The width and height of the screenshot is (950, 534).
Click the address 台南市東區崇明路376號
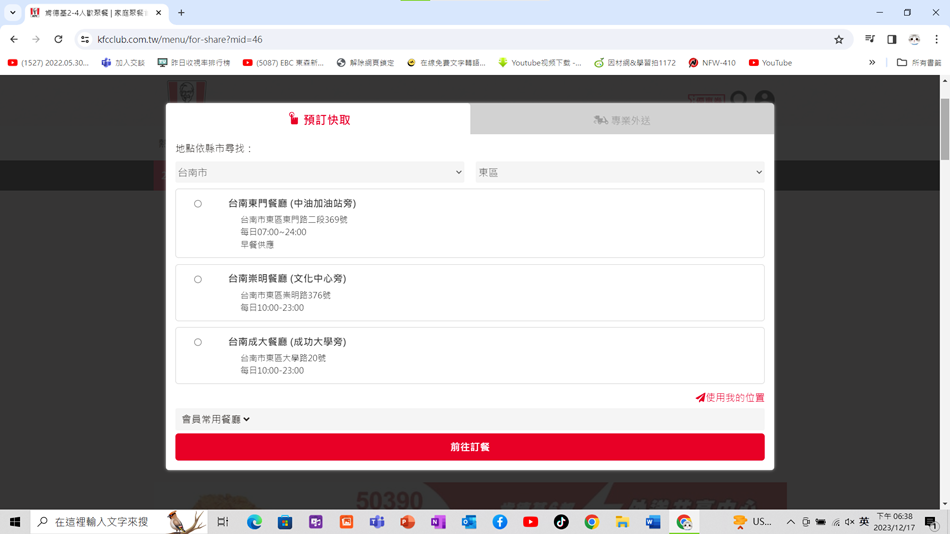[285, 295]
